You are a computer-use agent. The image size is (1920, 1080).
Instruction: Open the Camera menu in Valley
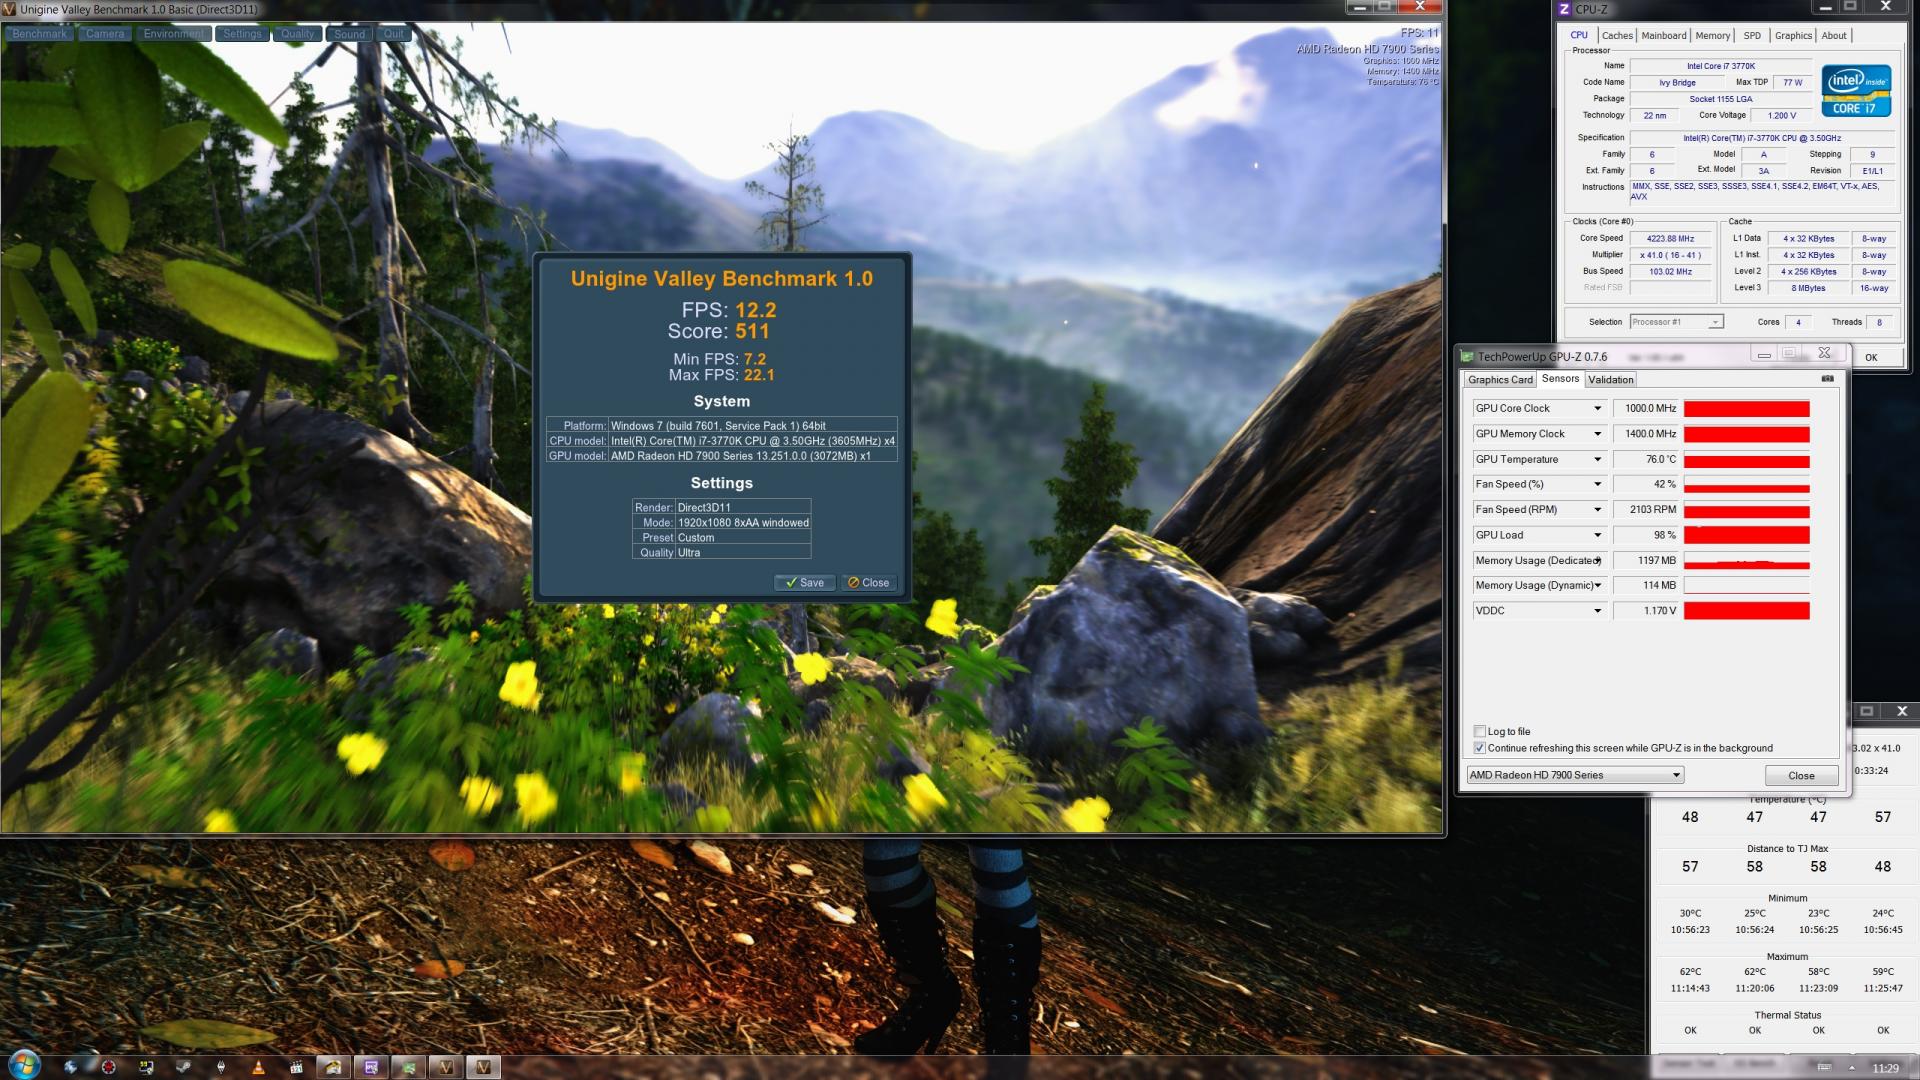[105, 34]
